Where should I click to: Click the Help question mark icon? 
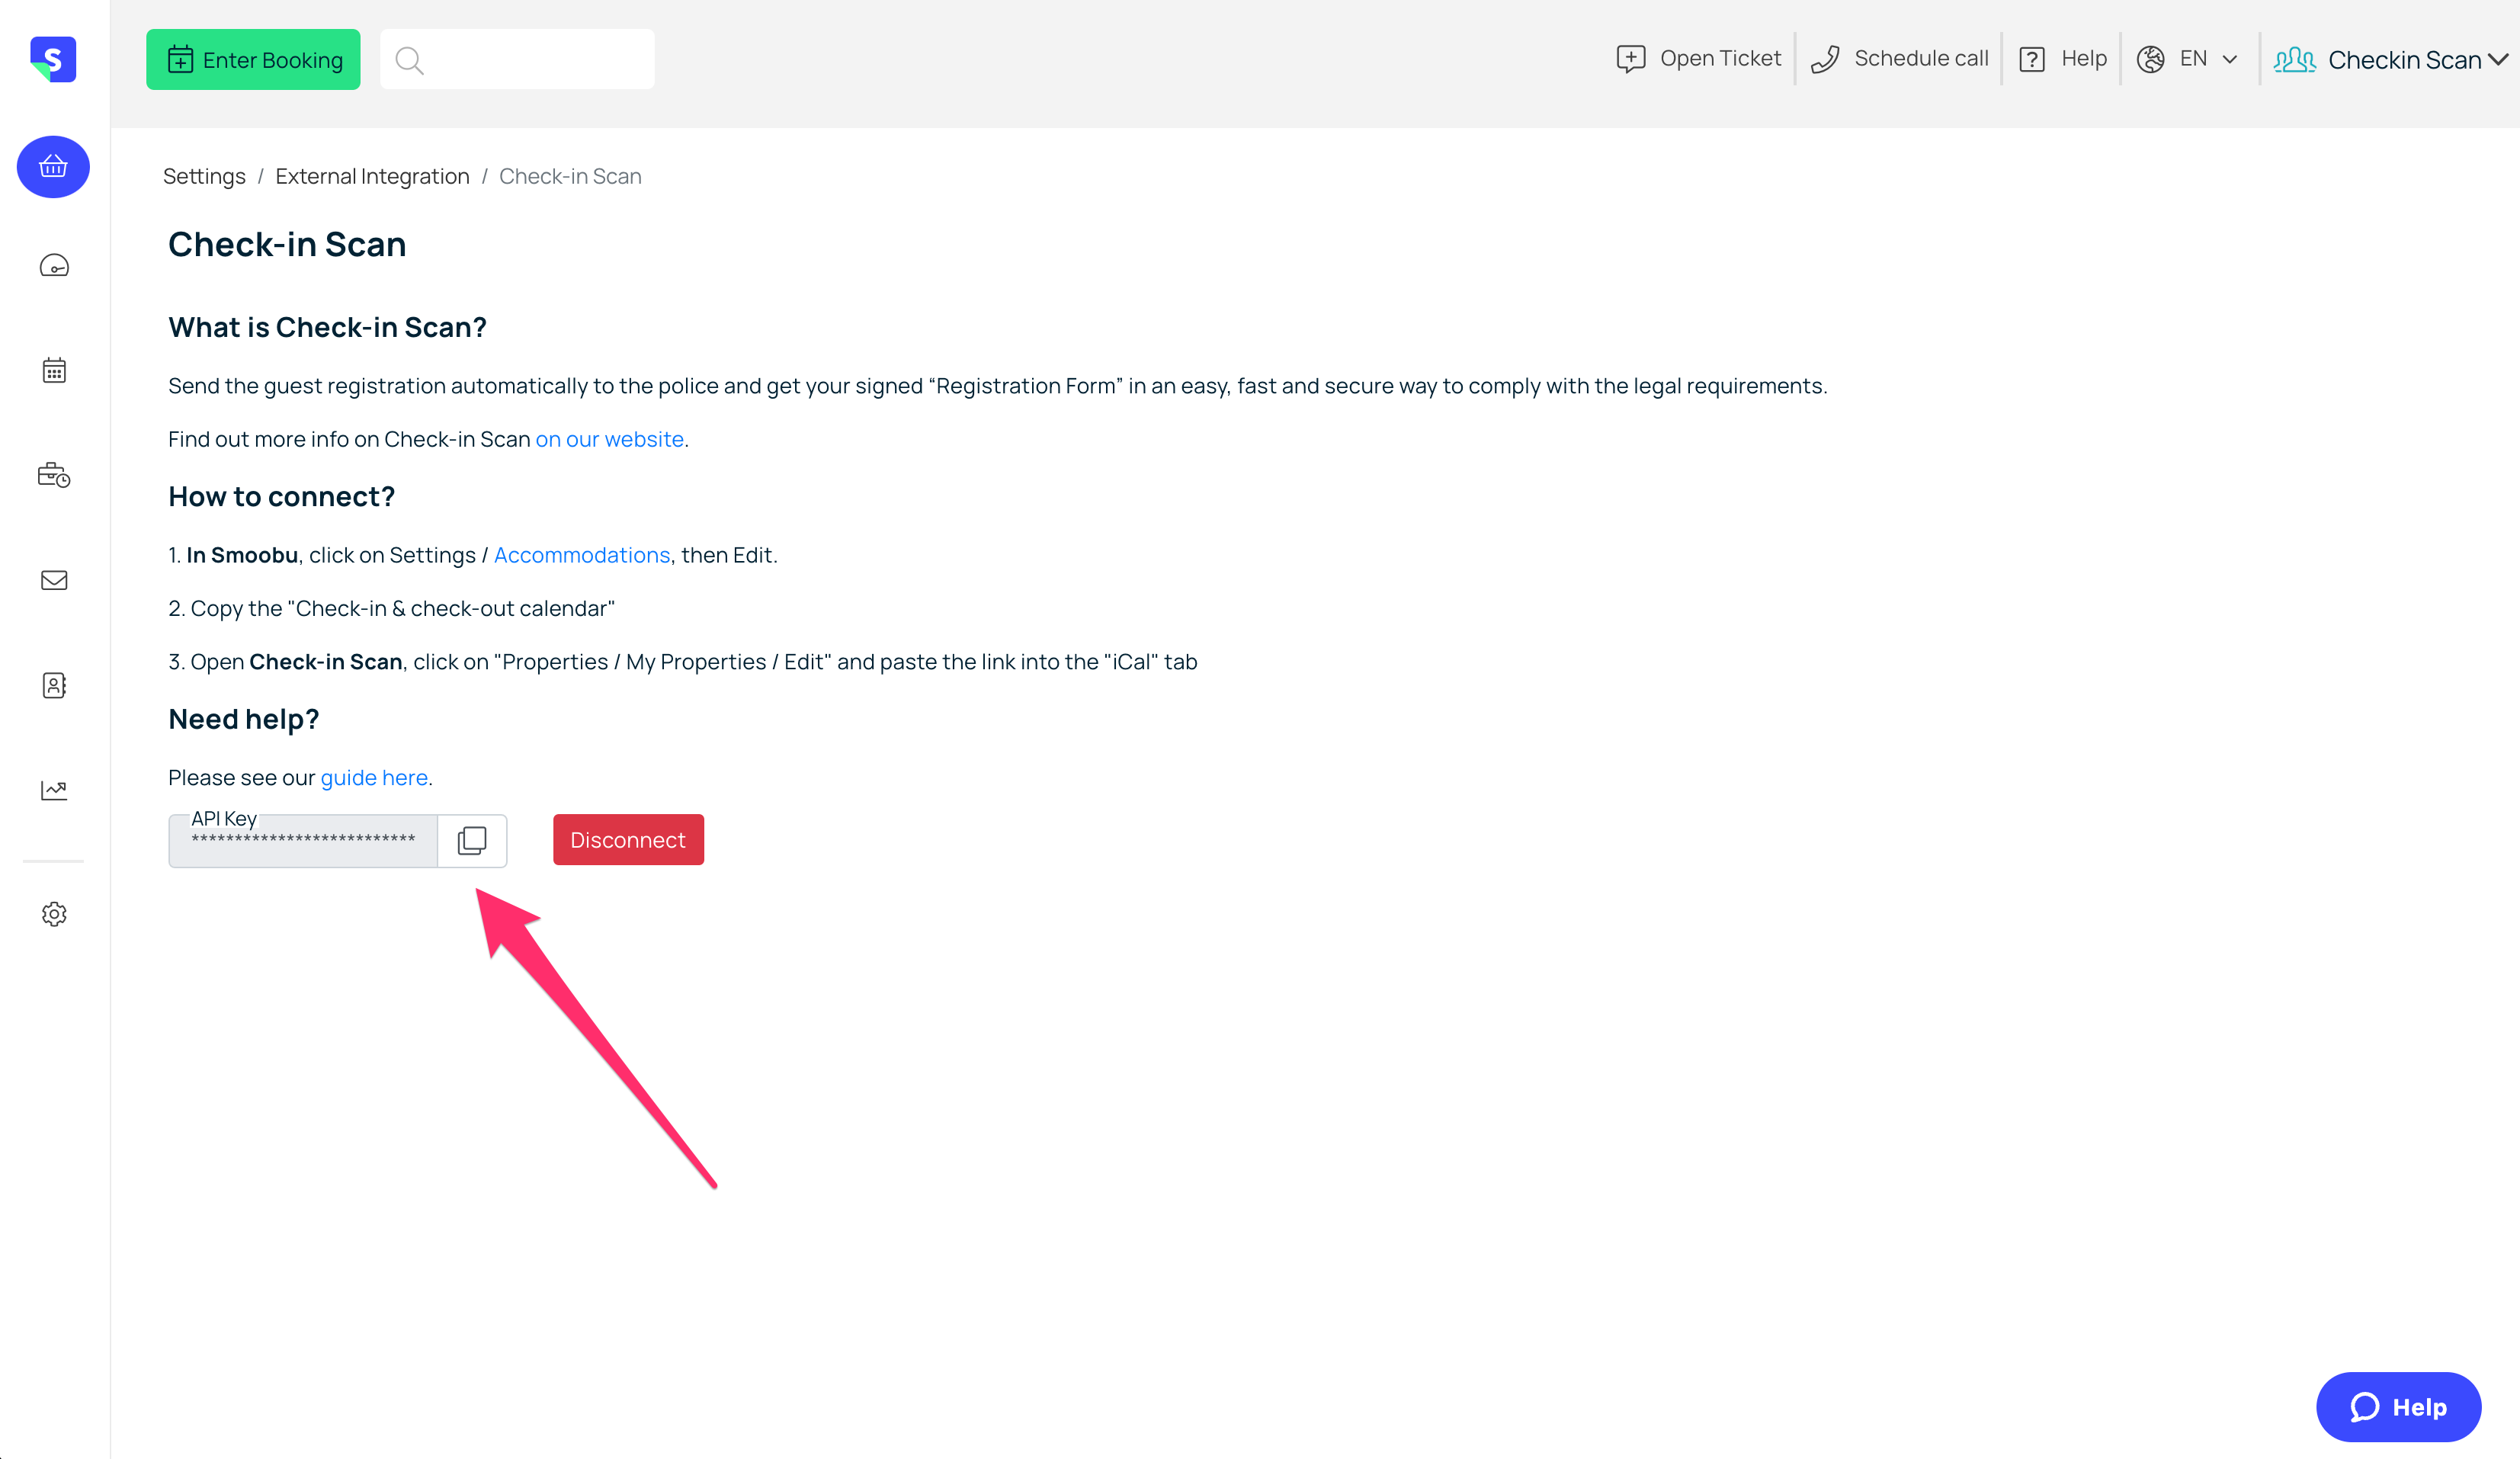pyautogui.click(x=2032, y=59)
